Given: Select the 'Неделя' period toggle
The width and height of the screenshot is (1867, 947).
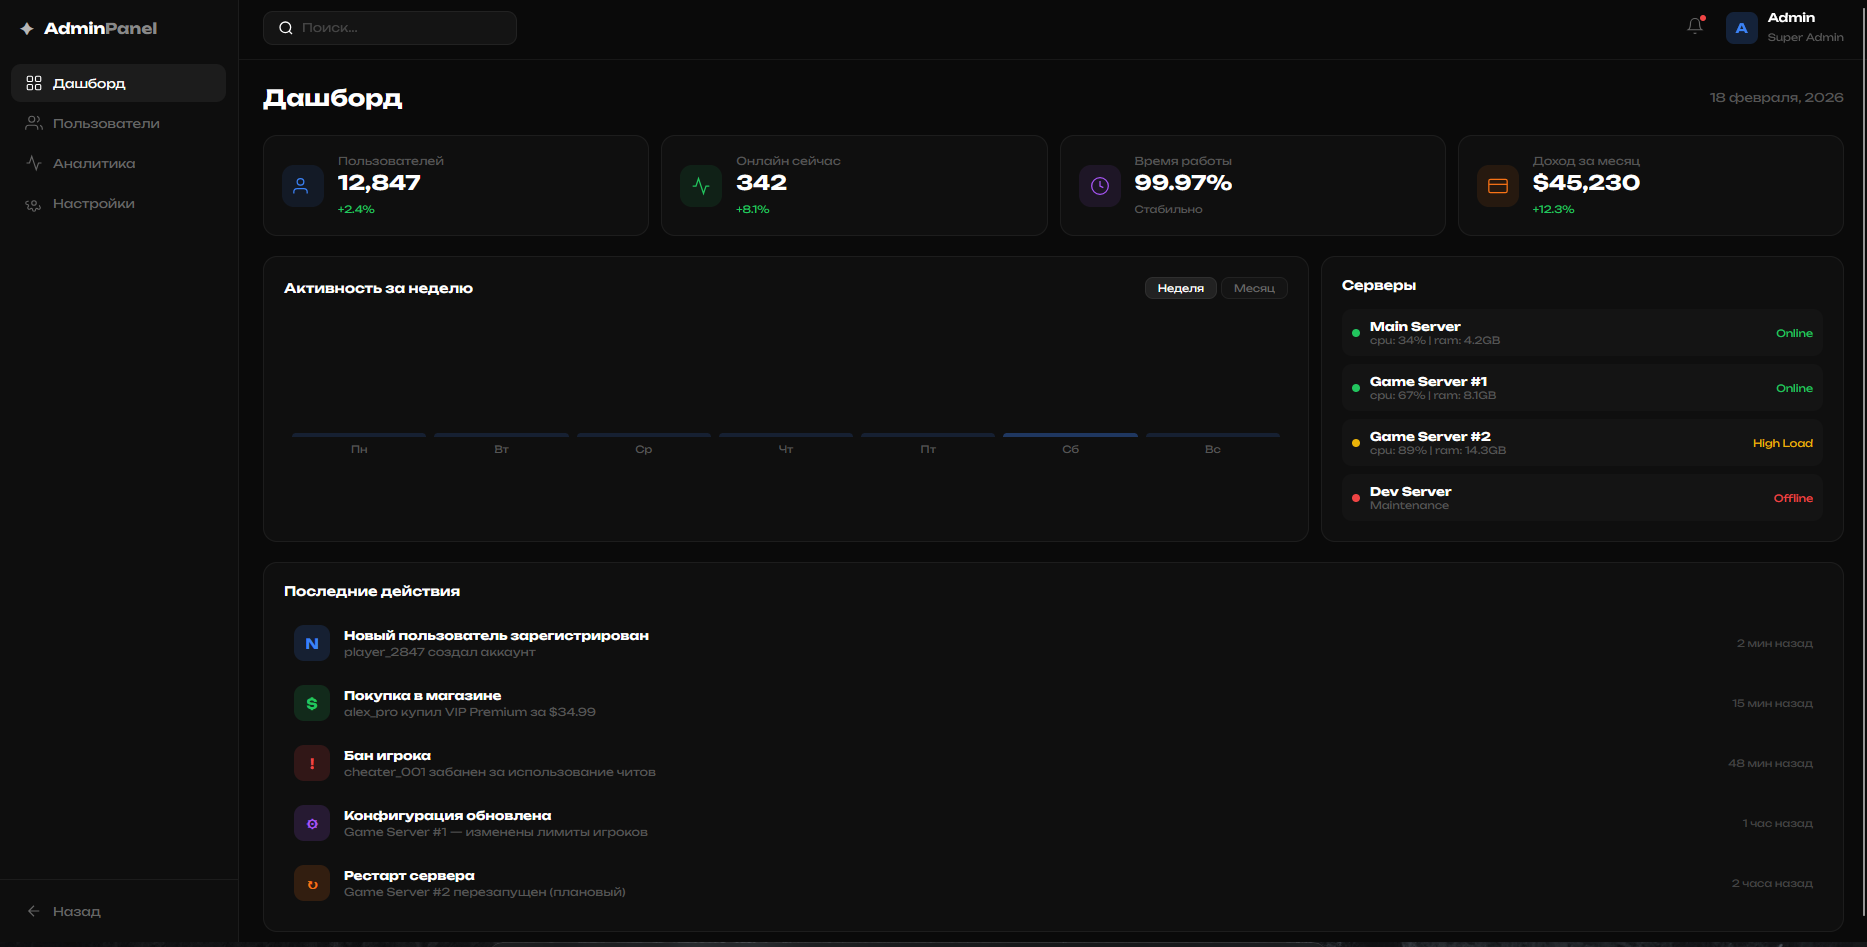Looking at the screenshot, I should tap(1180, 288).
